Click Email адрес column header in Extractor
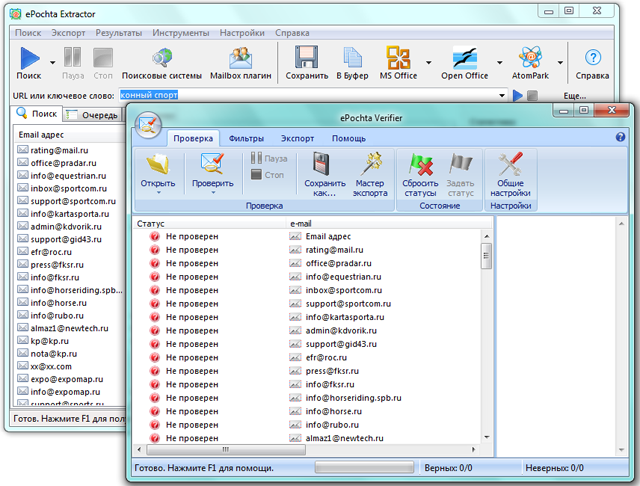The image size is (640, 486). tap(69, 135)
